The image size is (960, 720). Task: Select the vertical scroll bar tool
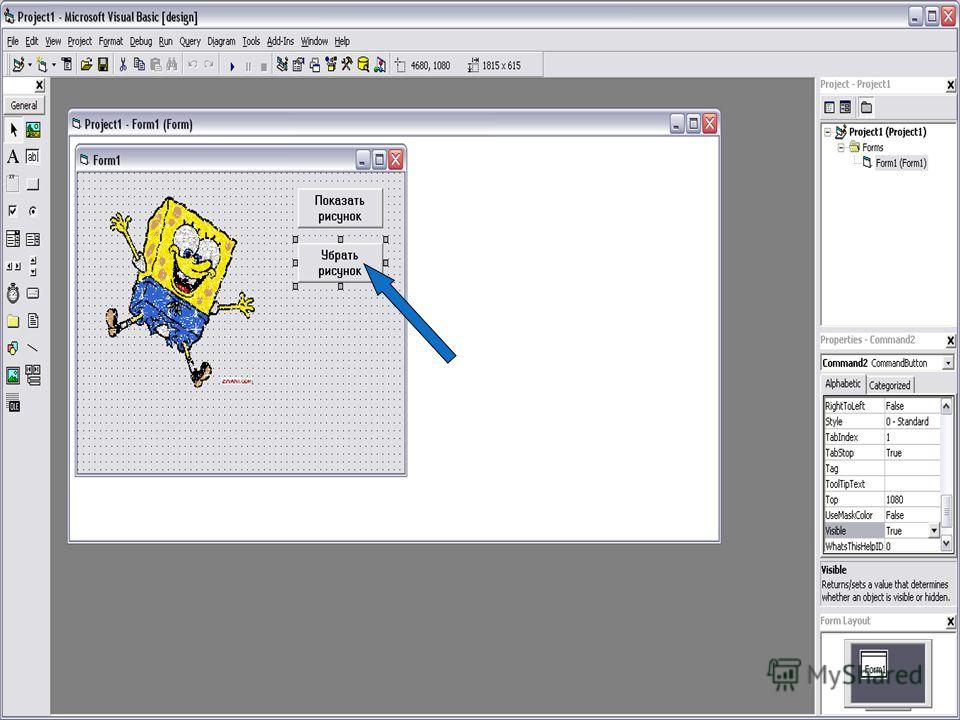click(33, 266)
